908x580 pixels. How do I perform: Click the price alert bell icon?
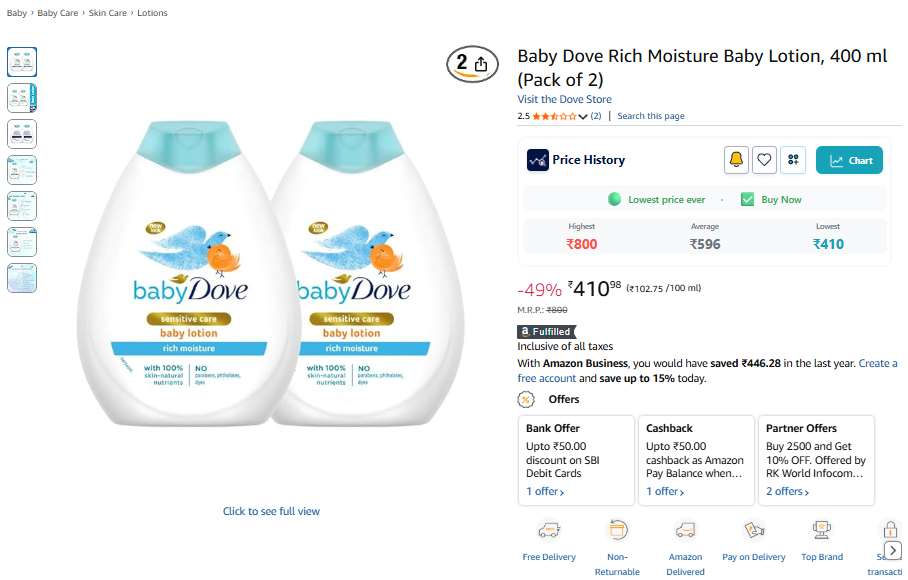click(736, 160)
